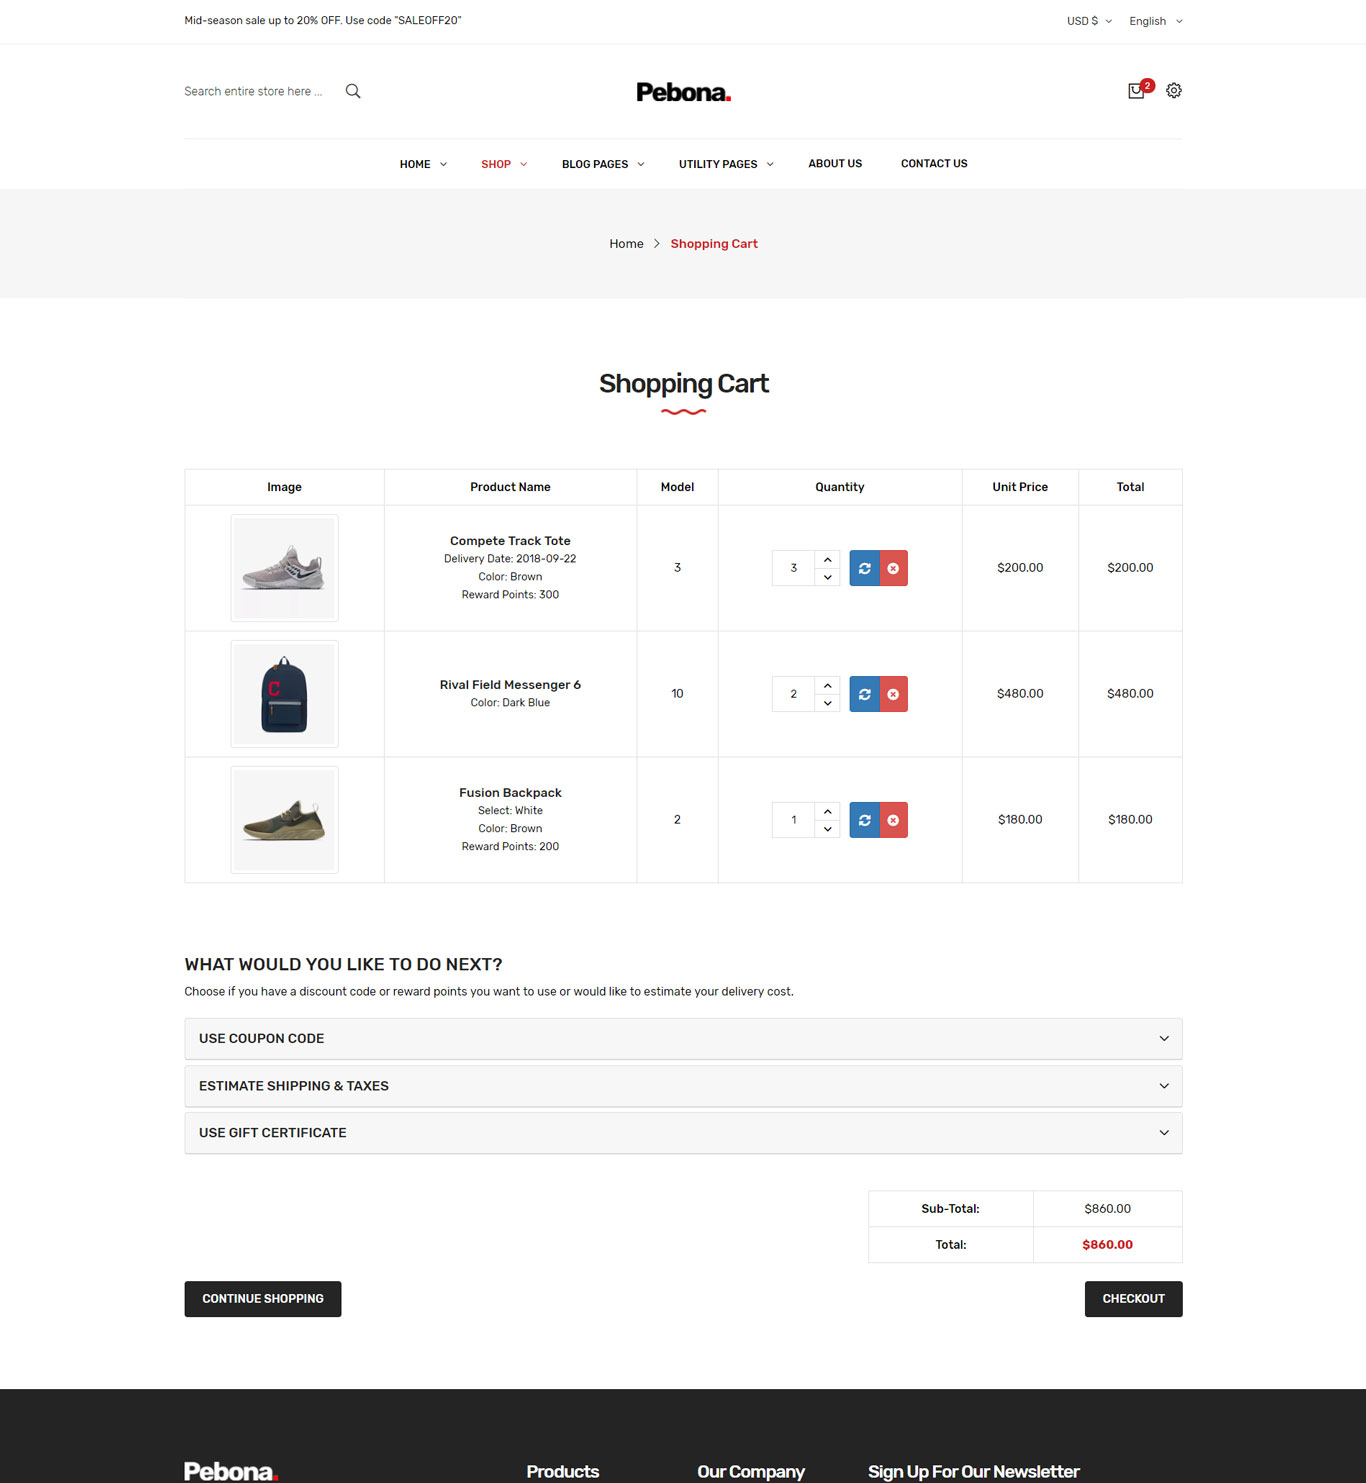The width and height of the screenshot is (1366, 1483).
Task: Click the Checkout button
Action: pyautogui.click(x=1133, y=1299)
